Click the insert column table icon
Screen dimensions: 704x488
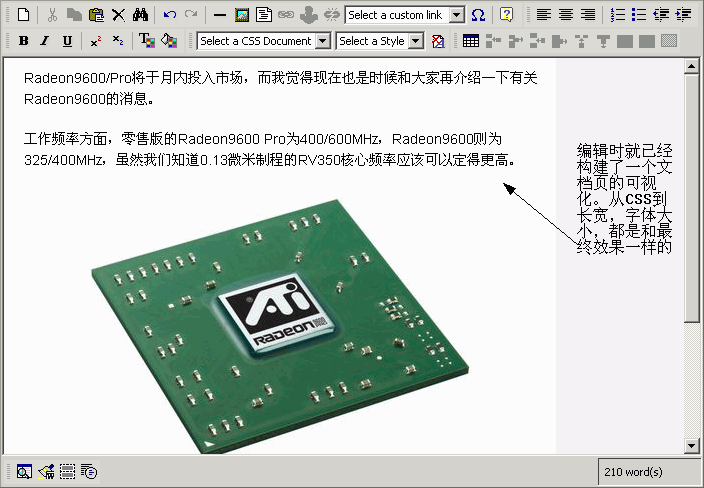click(515, 41)
